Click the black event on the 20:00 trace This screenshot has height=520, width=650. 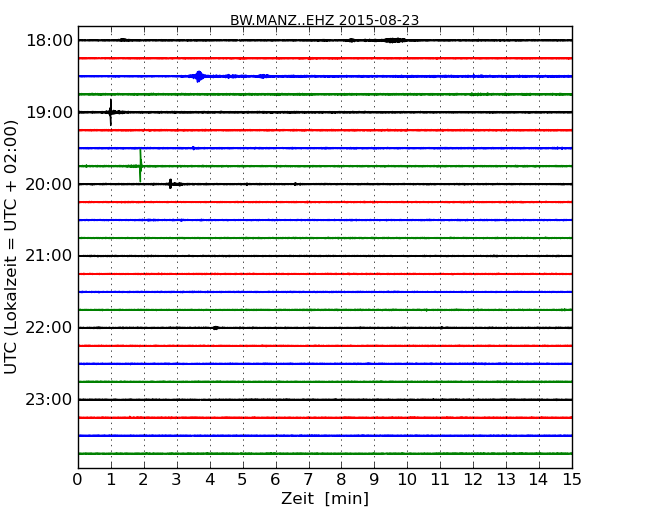click(171, 184)
